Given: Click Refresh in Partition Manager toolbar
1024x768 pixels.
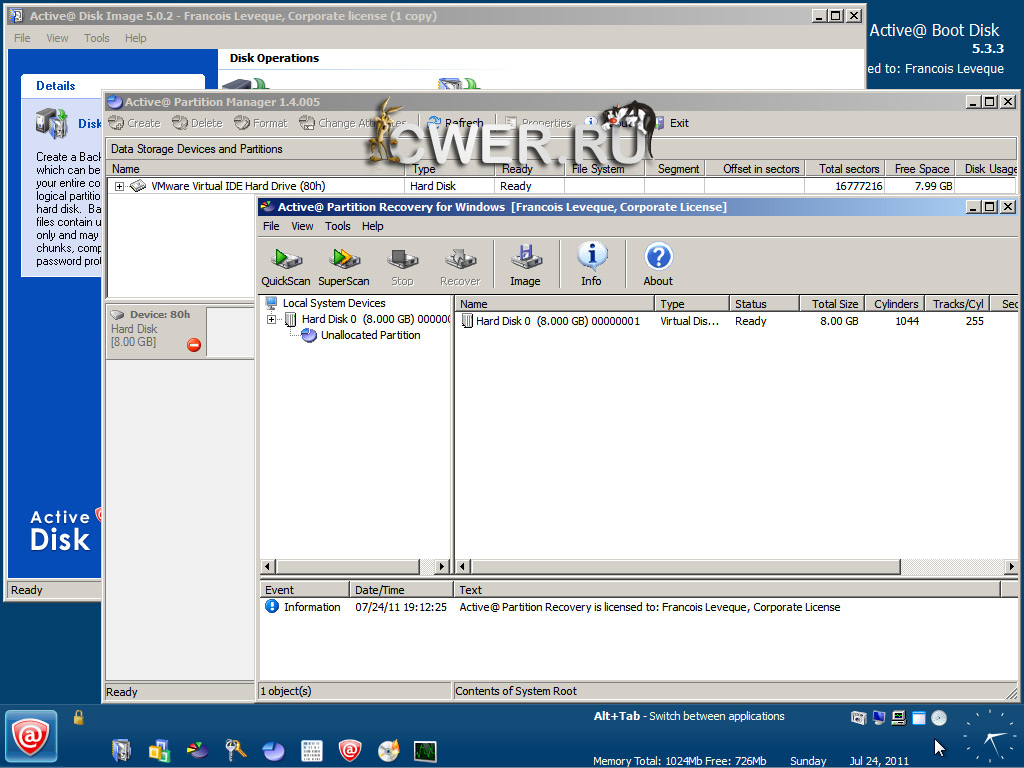Looking at the screenshot, I should [x=455, y=123].
